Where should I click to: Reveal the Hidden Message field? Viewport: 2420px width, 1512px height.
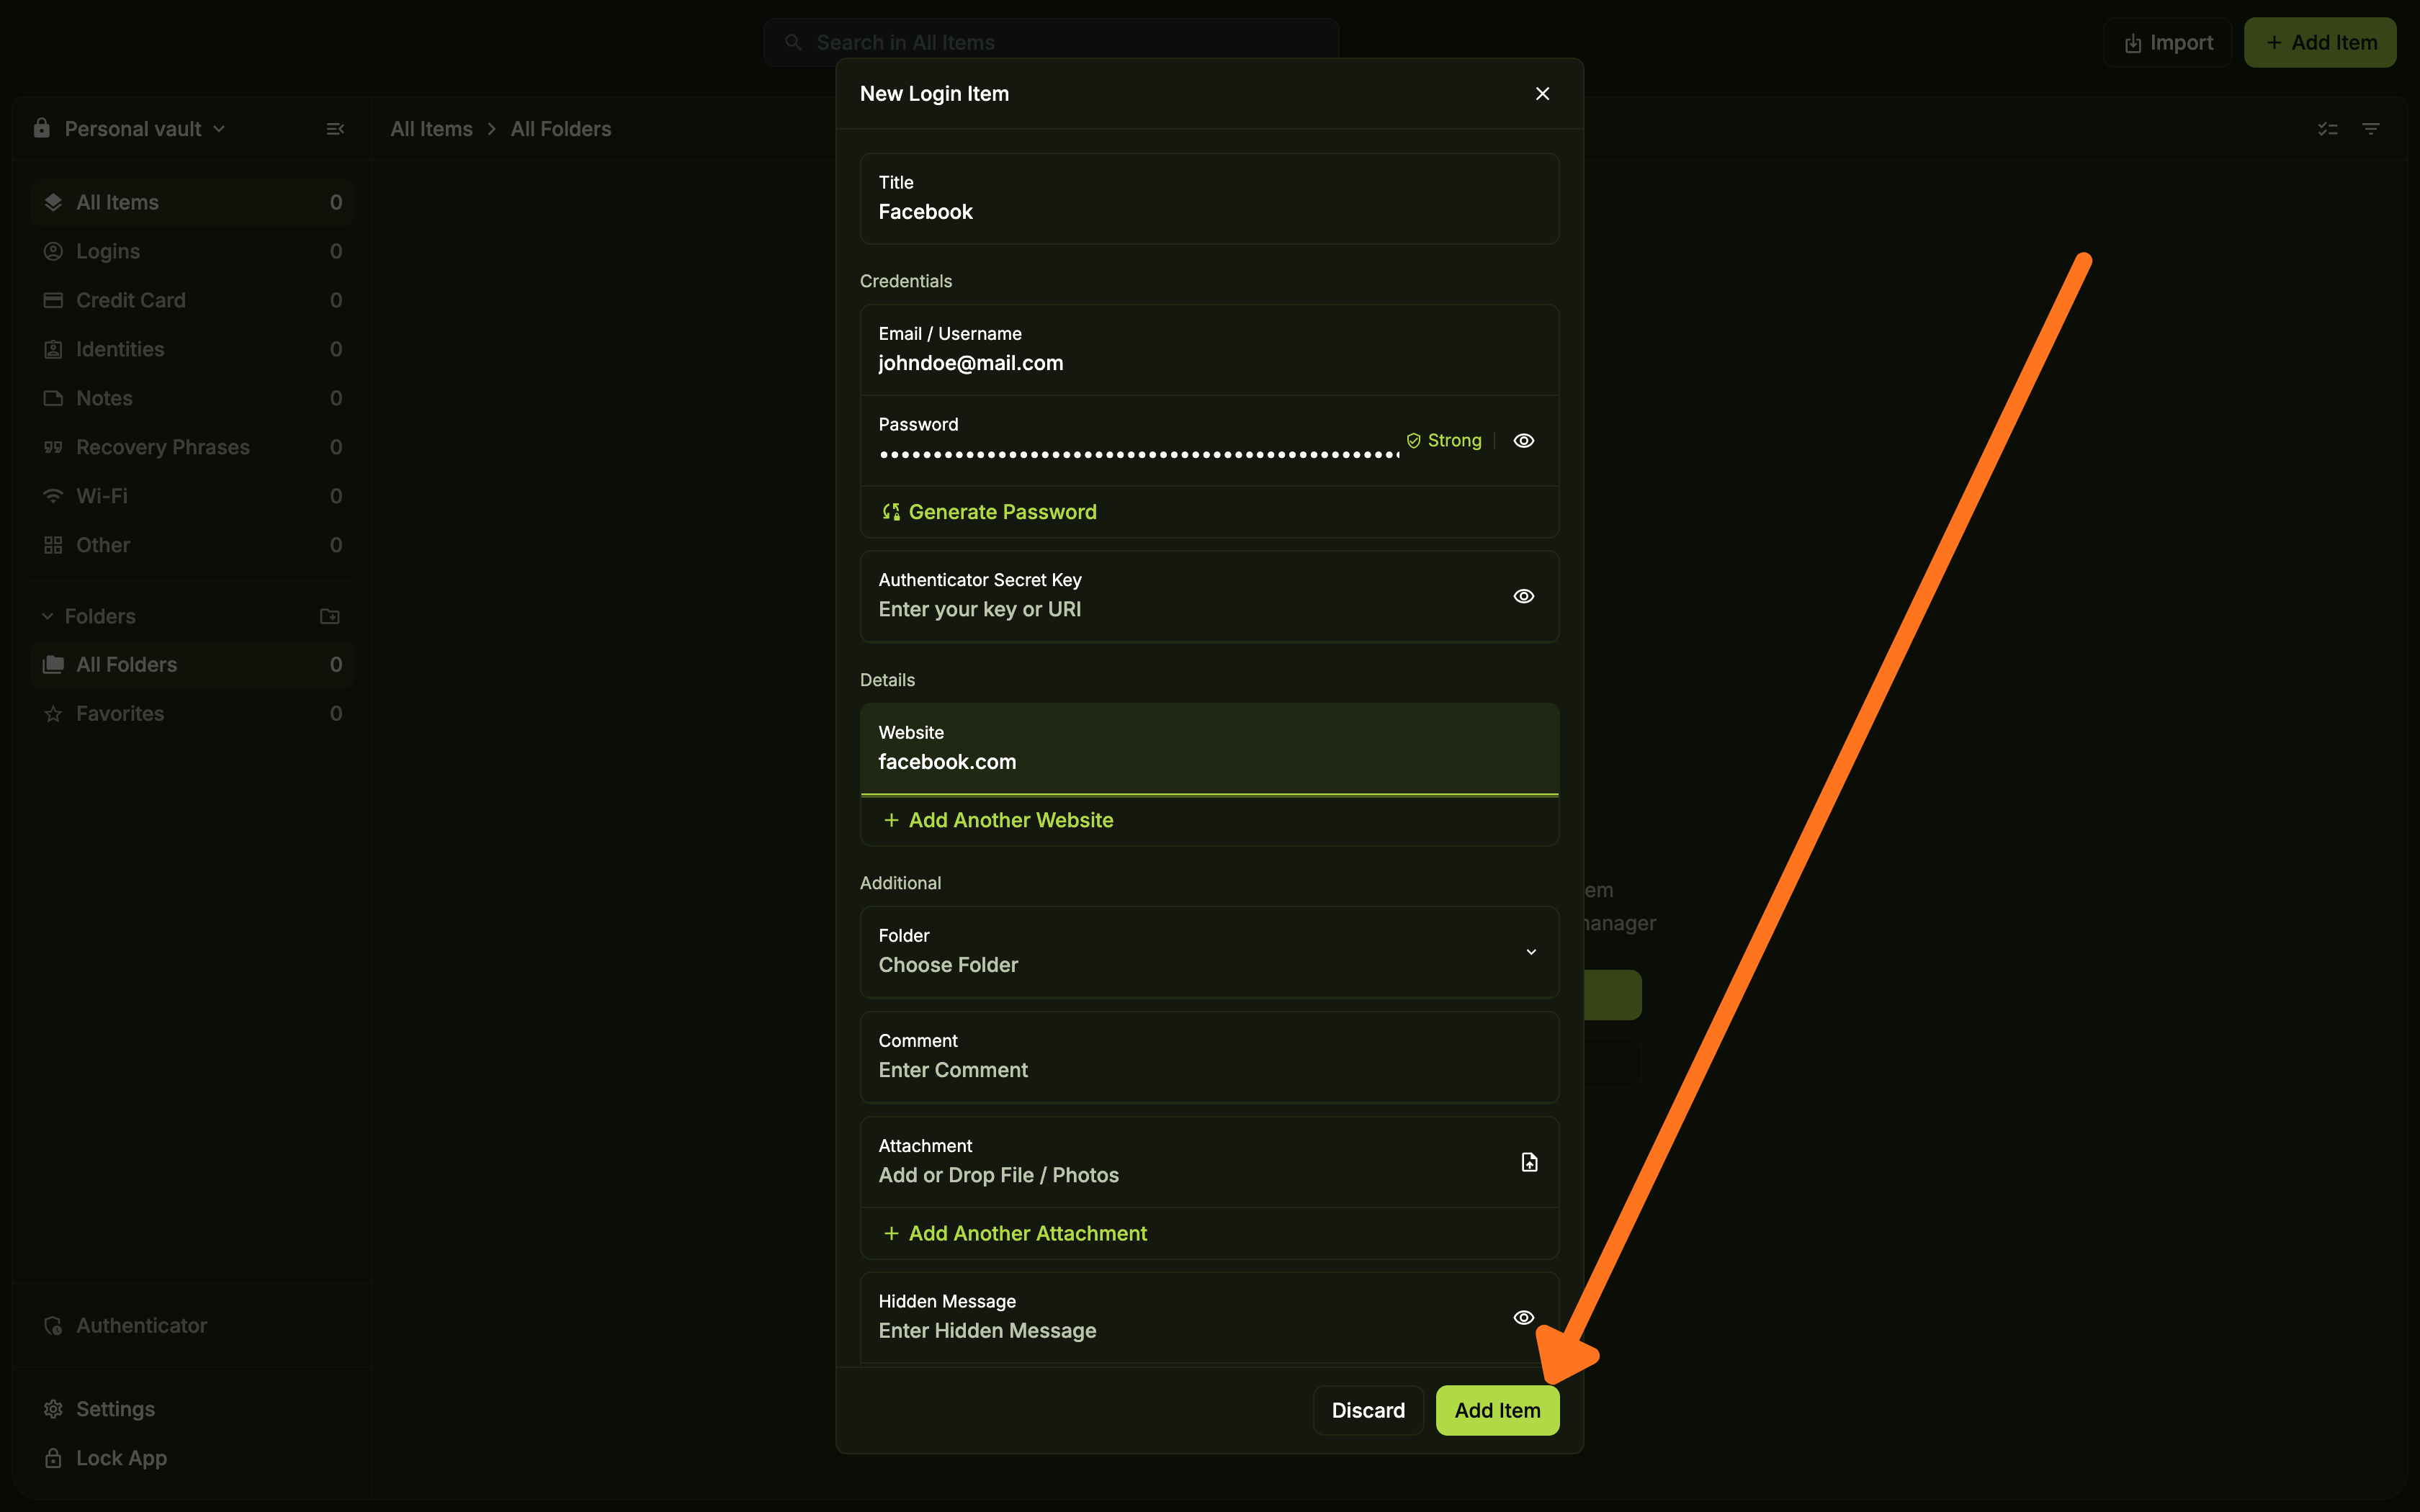[x=1523, y=1317]
